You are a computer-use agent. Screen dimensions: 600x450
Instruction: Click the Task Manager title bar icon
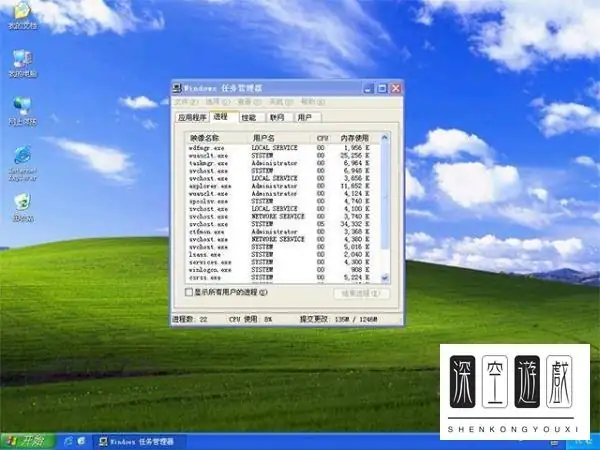click(x=177, y=88)
